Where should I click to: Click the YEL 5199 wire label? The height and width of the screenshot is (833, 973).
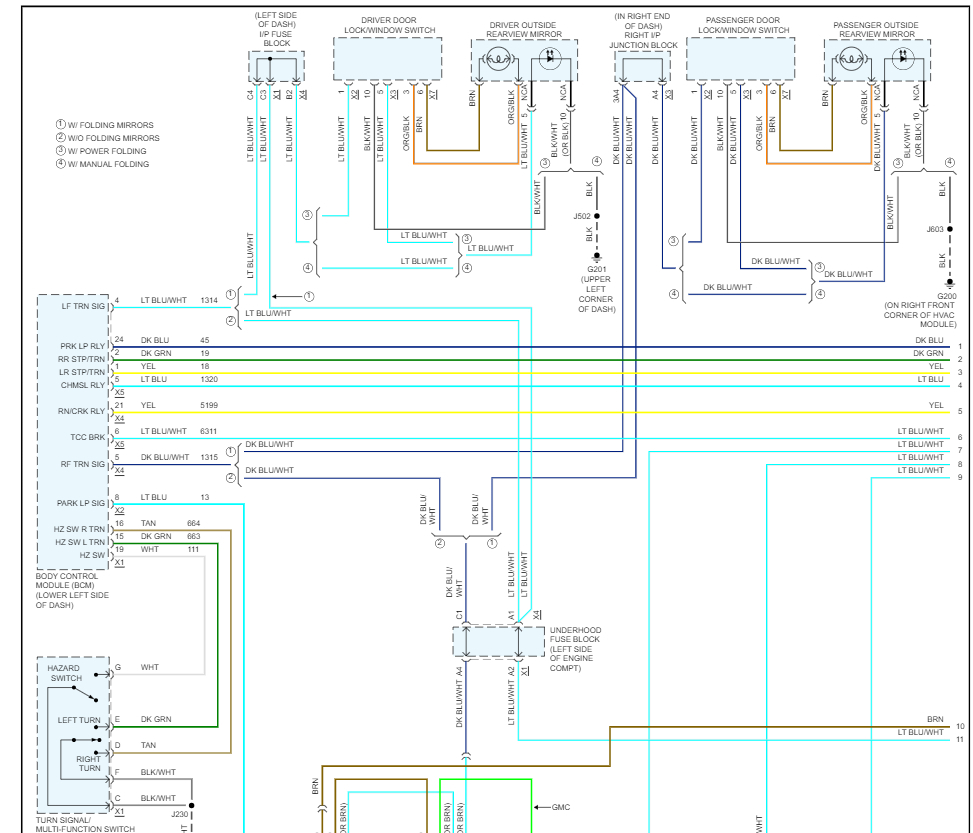148,405
